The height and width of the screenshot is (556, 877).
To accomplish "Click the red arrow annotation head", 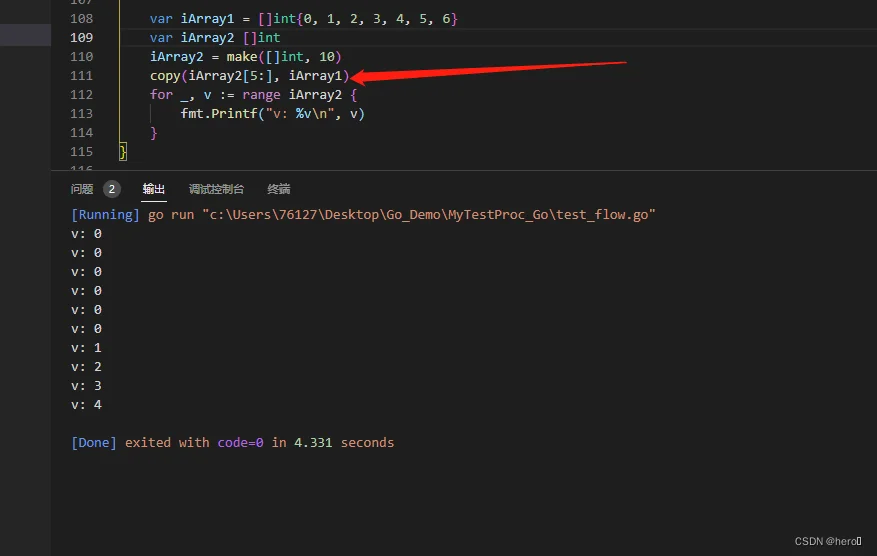I will click(x=360, y=77).
